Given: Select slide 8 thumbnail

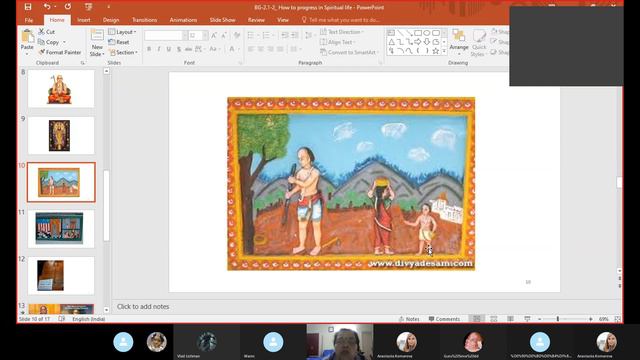Looking at the screenshot, I should click(61, 89).
